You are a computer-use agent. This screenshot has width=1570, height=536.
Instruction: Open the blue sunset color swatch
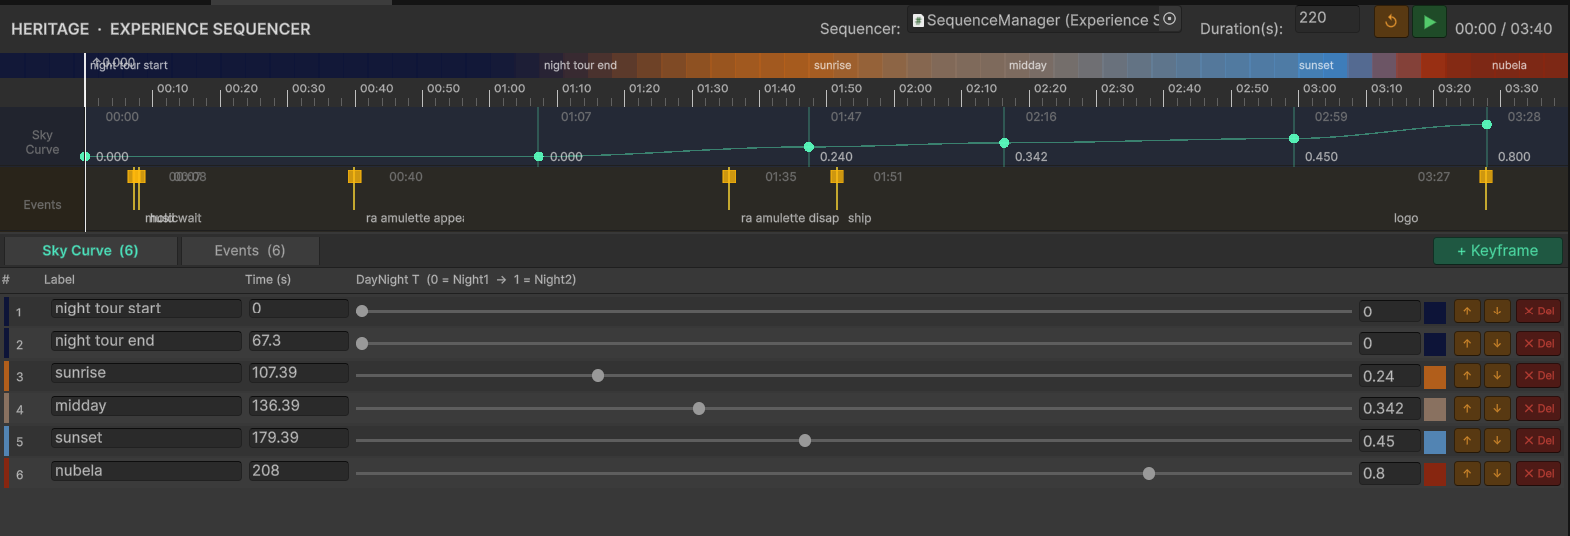pos(1435,442)
